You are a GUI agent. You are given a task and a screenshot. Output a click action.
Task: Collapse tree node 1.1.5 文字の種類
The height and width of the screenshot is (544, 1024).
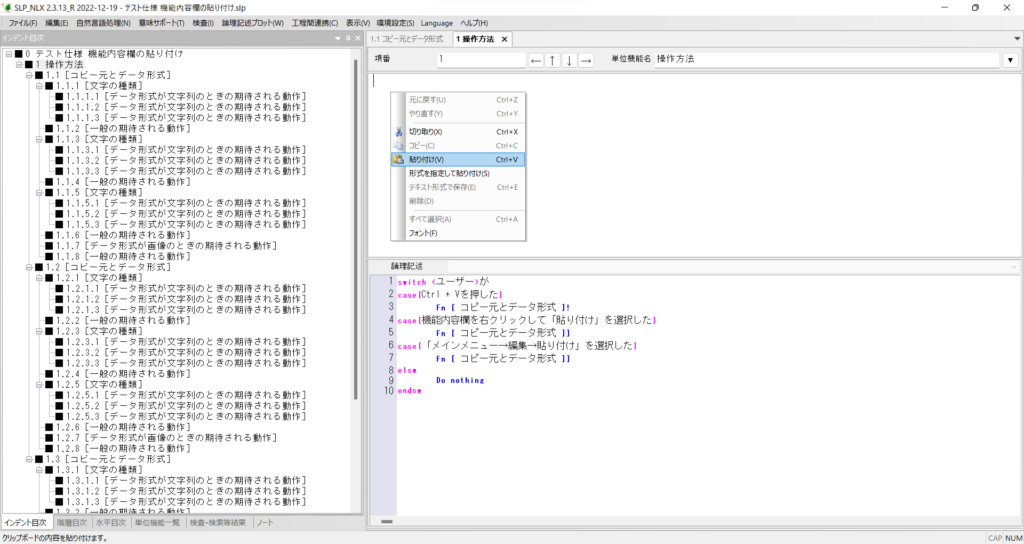[40, 193]
